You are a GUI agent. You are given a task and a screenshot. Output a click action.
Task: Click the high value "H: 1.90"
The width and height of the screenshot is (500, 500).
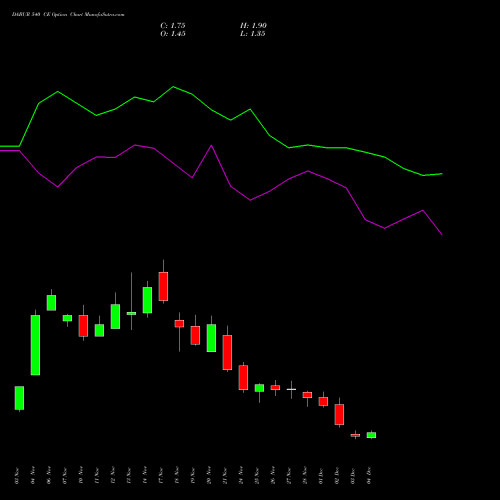[x=253, y=26]
